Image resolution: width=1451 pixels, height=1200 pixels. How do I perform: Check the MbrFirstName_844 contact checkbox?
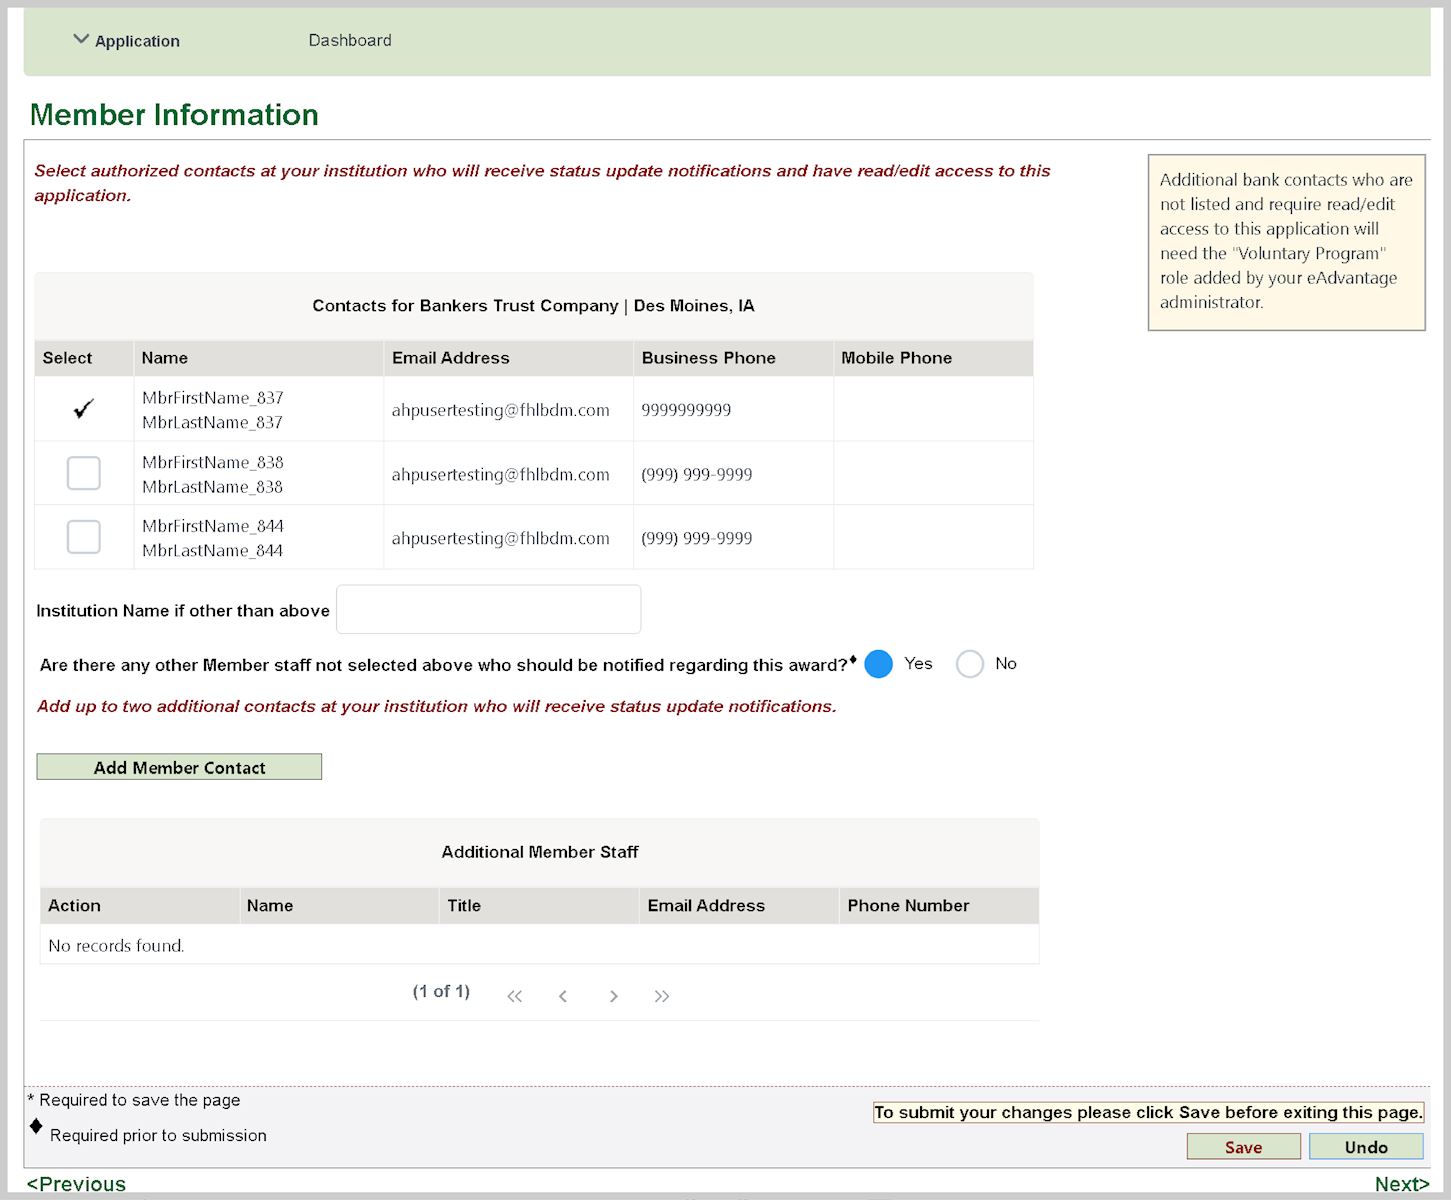[83, 537]
